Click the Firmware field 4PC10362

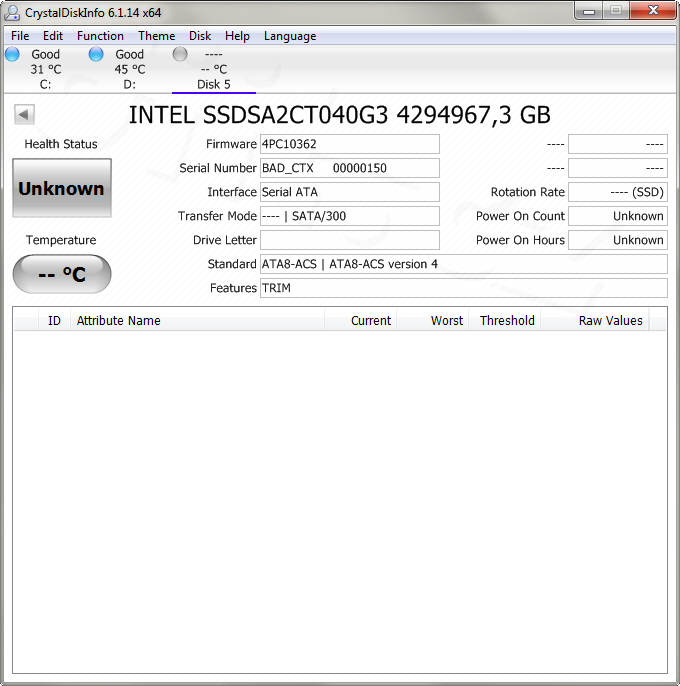click(x=350, y=144)
